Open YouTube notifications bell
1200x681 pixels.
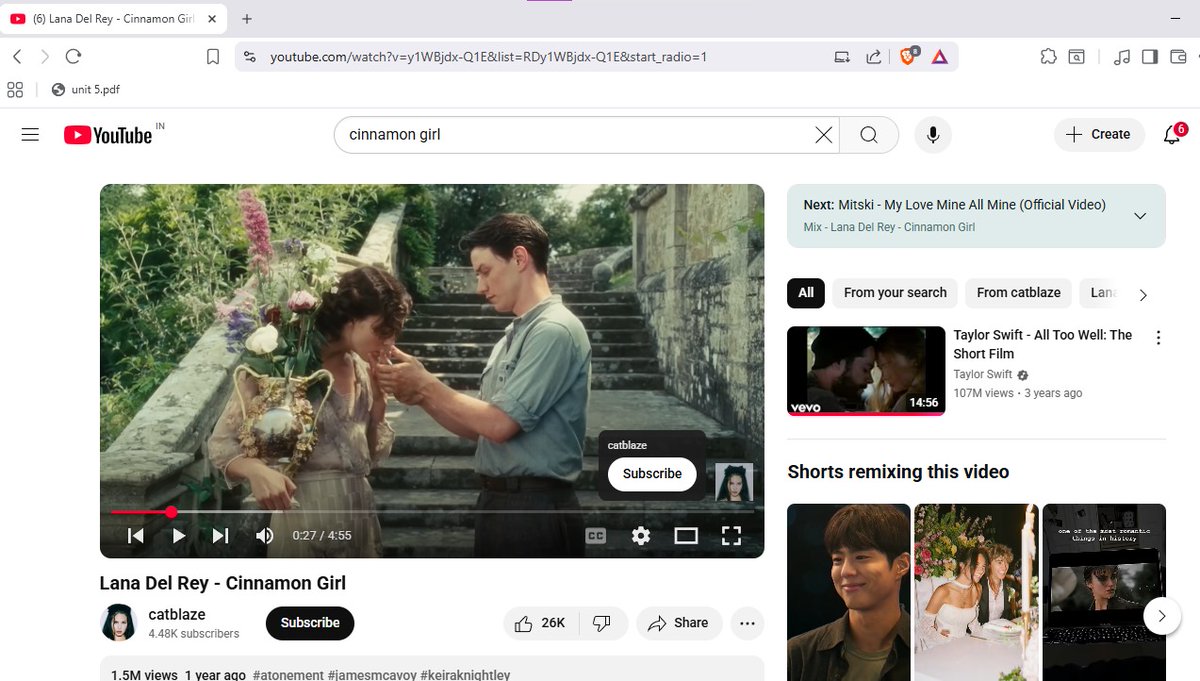point(1171,134)
